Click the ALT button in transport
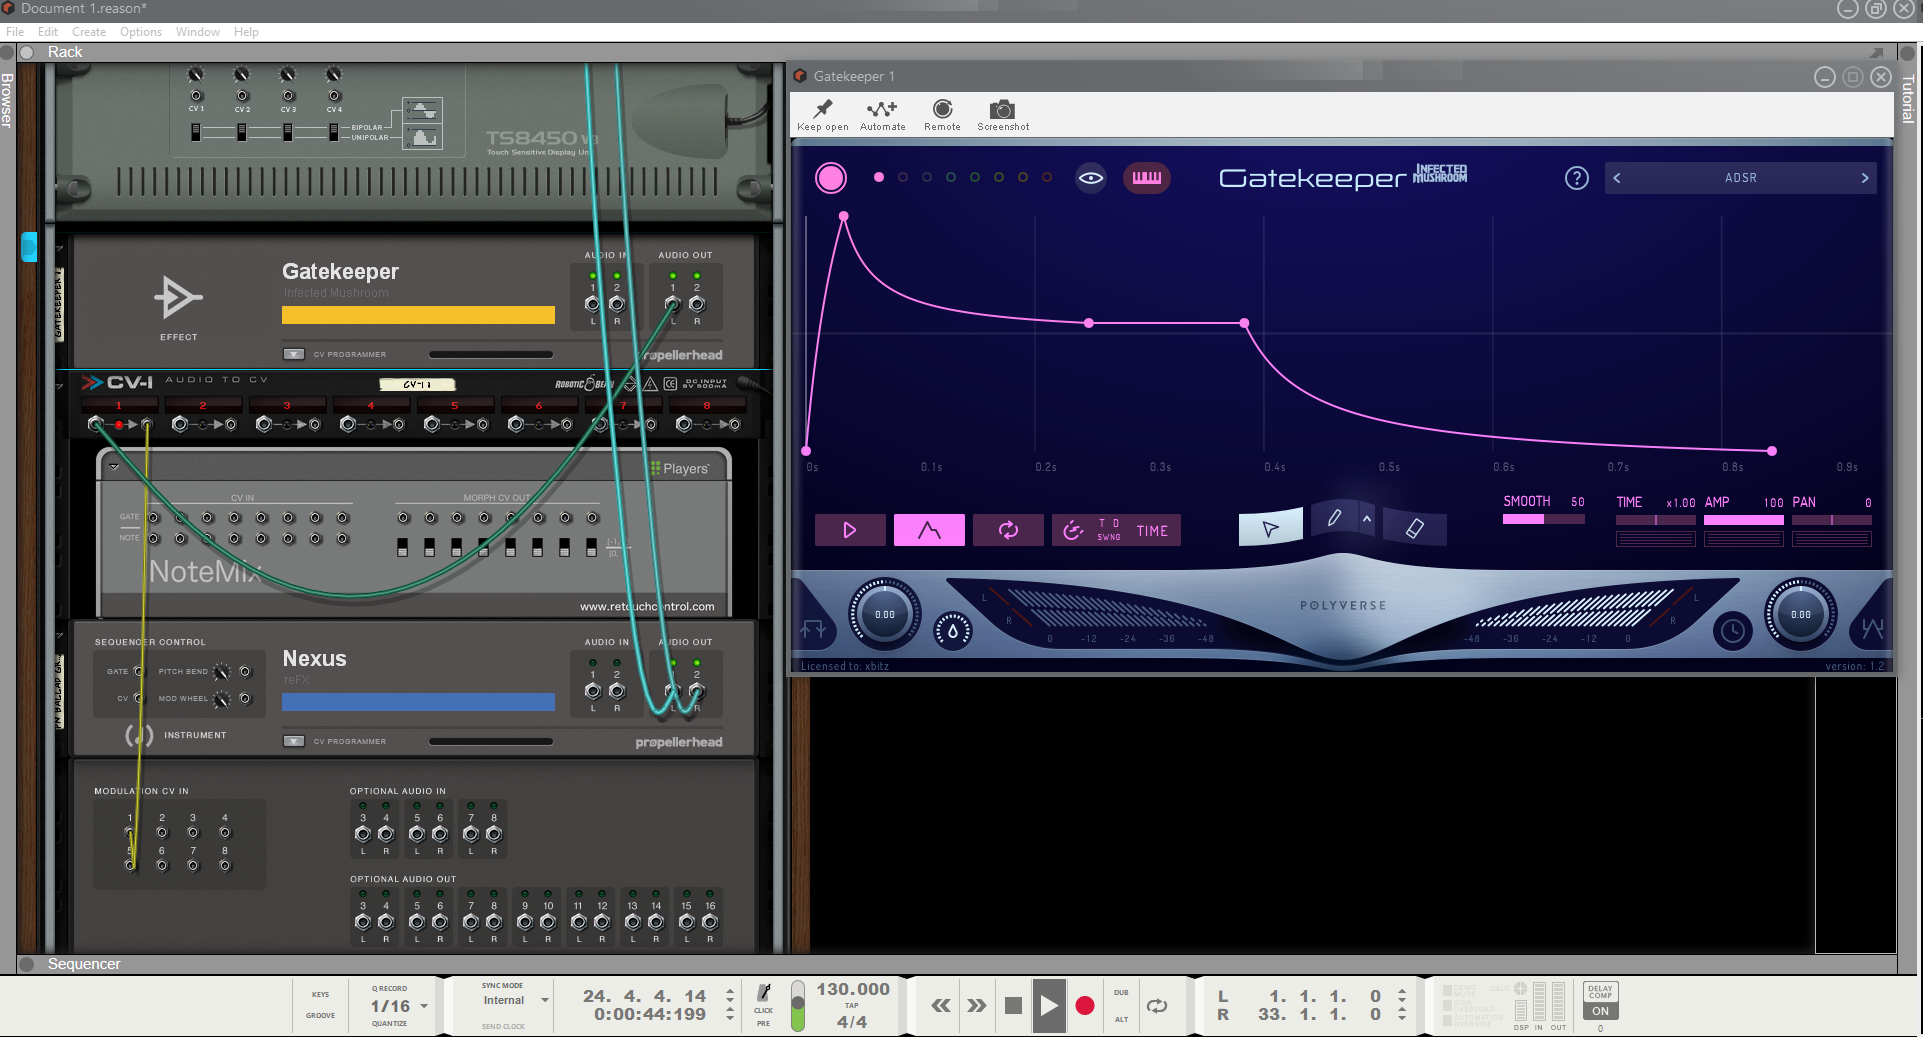The width and height of the screenshot is (1923, 1037). [x=1121, y=1020]
